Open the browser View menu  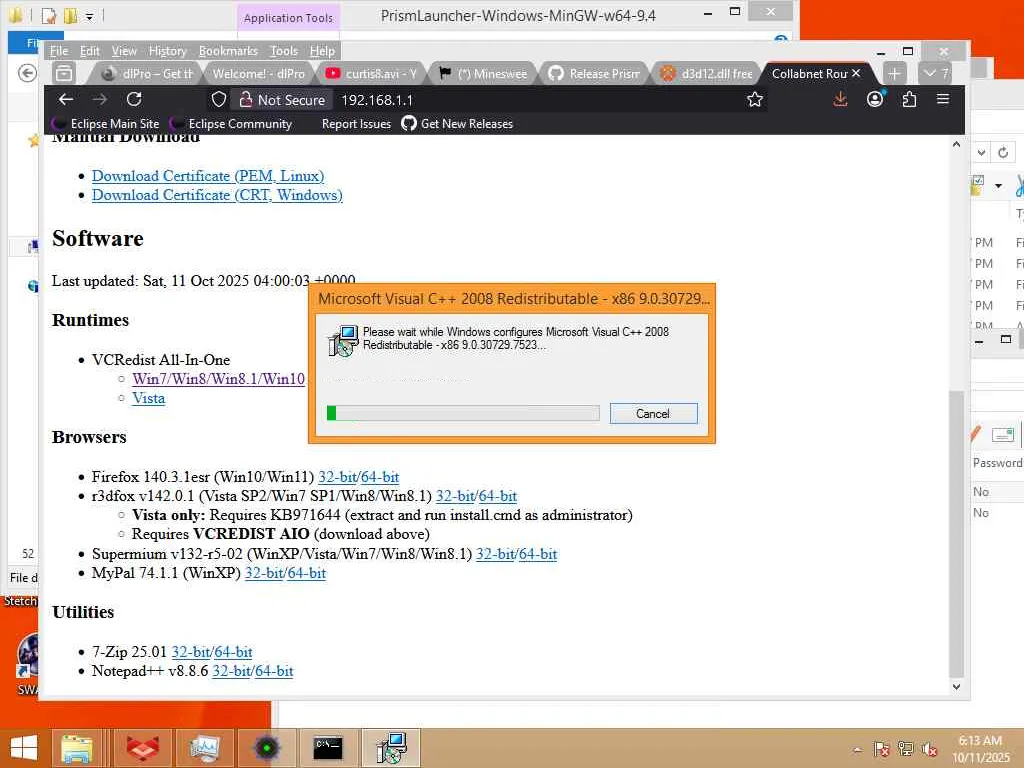tap(124, 51)
